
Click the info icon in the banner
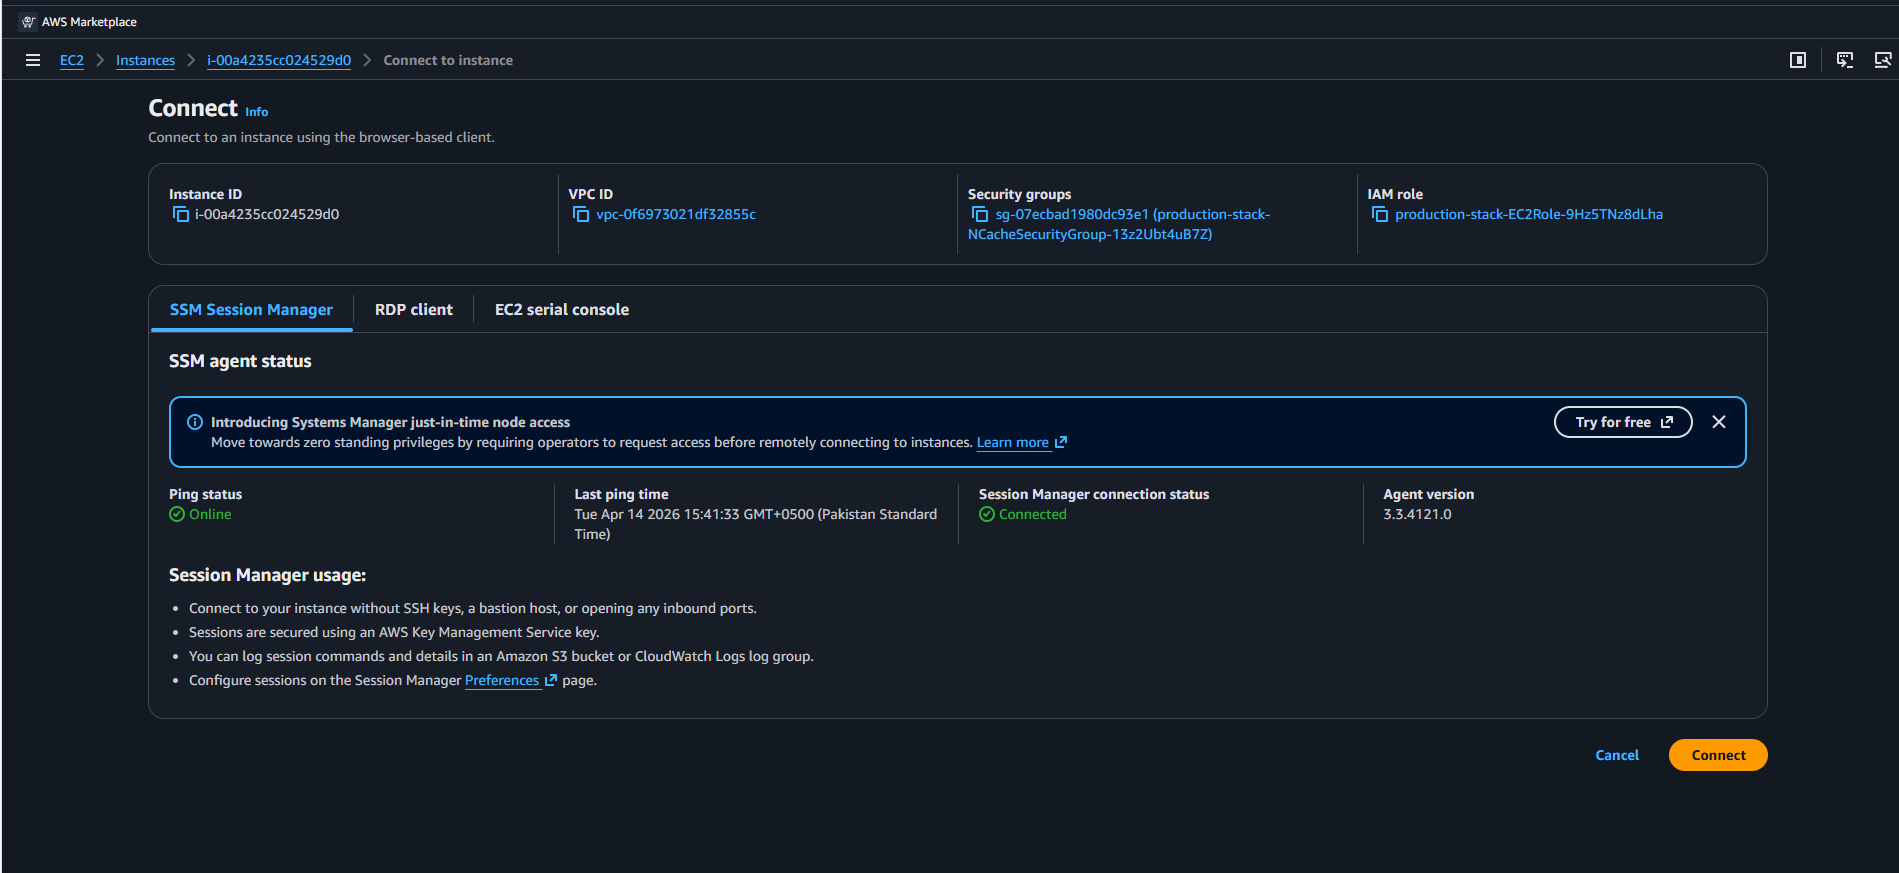[195, 422]
